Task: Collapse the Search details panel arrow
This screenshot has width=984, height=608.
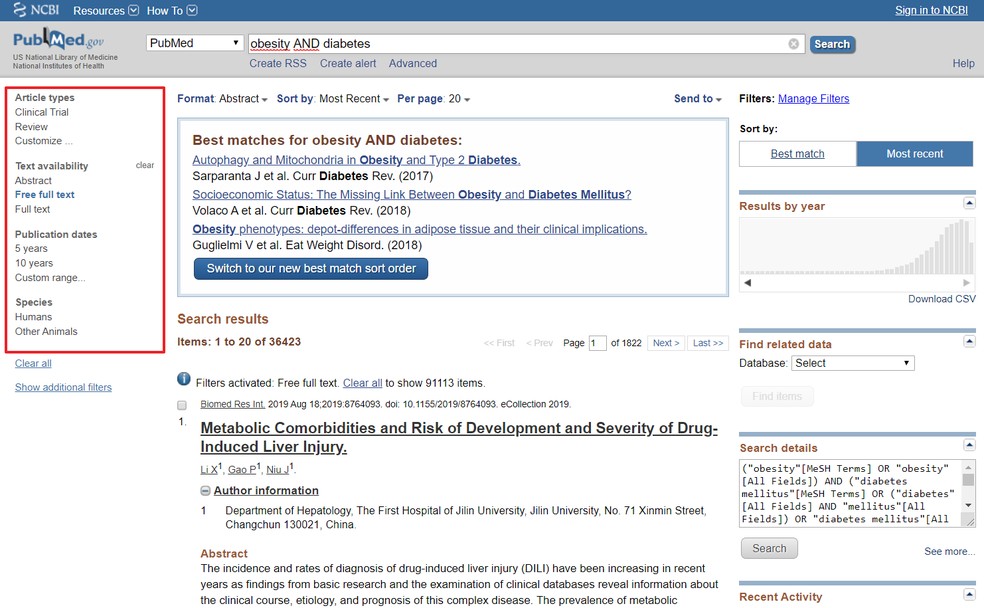Action: (x=968, y=444)
